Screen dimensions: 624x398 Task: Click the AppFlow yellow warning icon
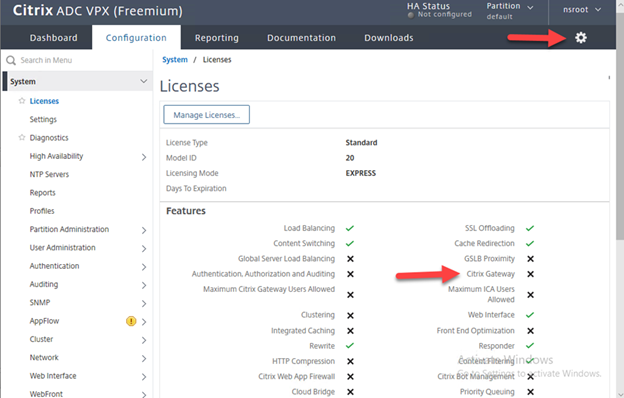tap(131, 321)
